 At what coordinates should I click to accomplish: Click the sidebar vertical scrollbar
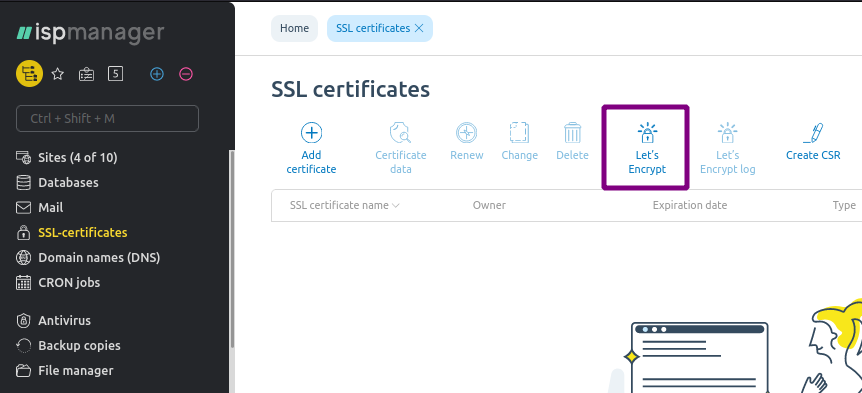click(x=232, y=248)
